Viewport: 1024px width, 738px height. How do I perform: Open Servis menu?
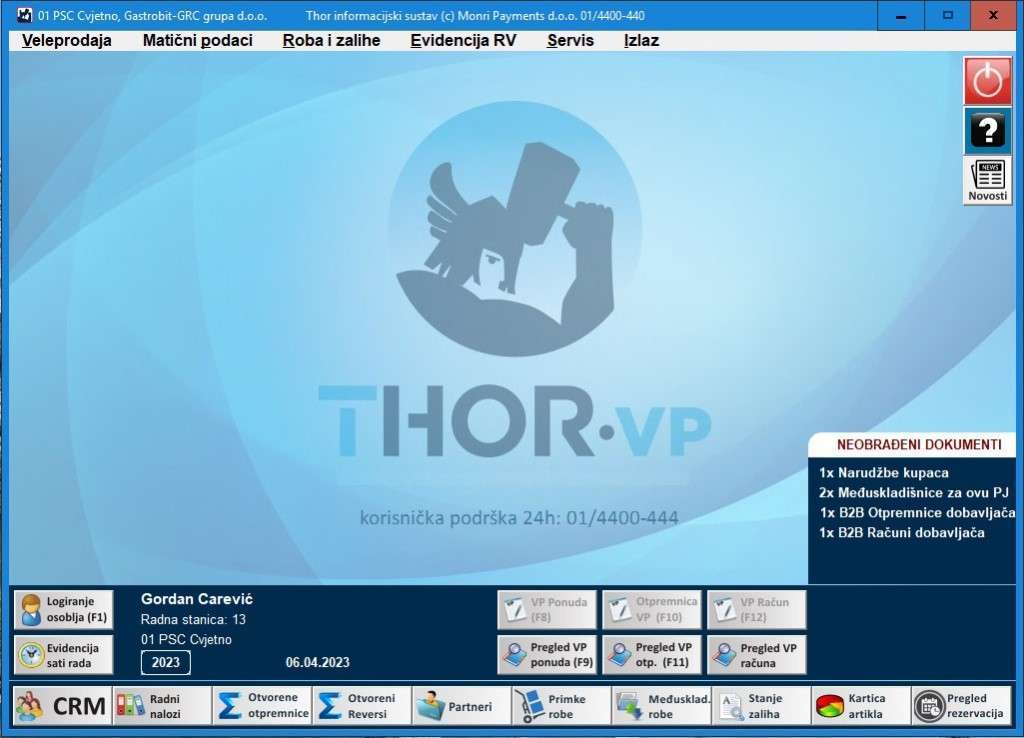coord(570,40)
